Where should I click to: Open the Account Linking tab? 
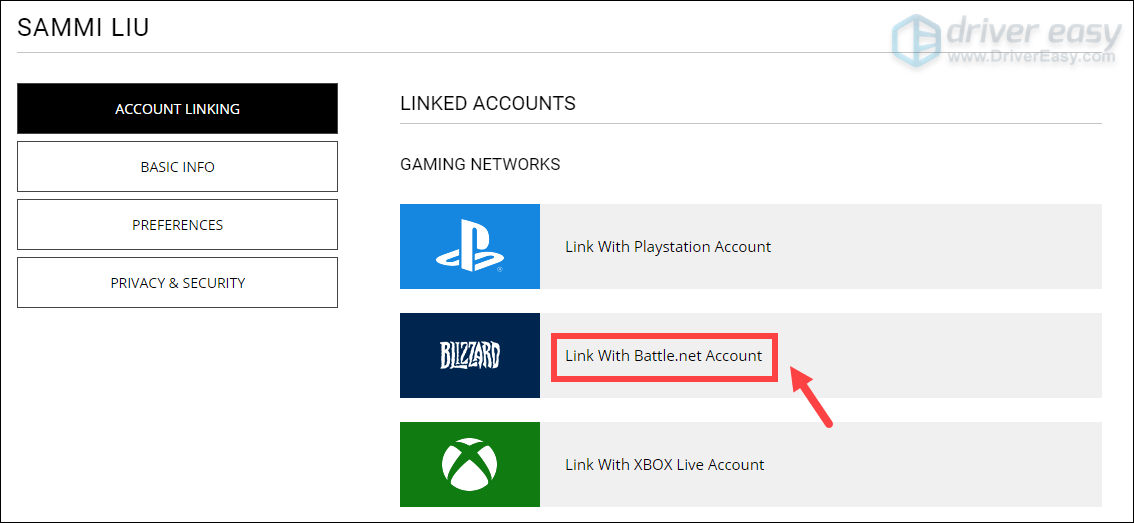click(177, 109)
